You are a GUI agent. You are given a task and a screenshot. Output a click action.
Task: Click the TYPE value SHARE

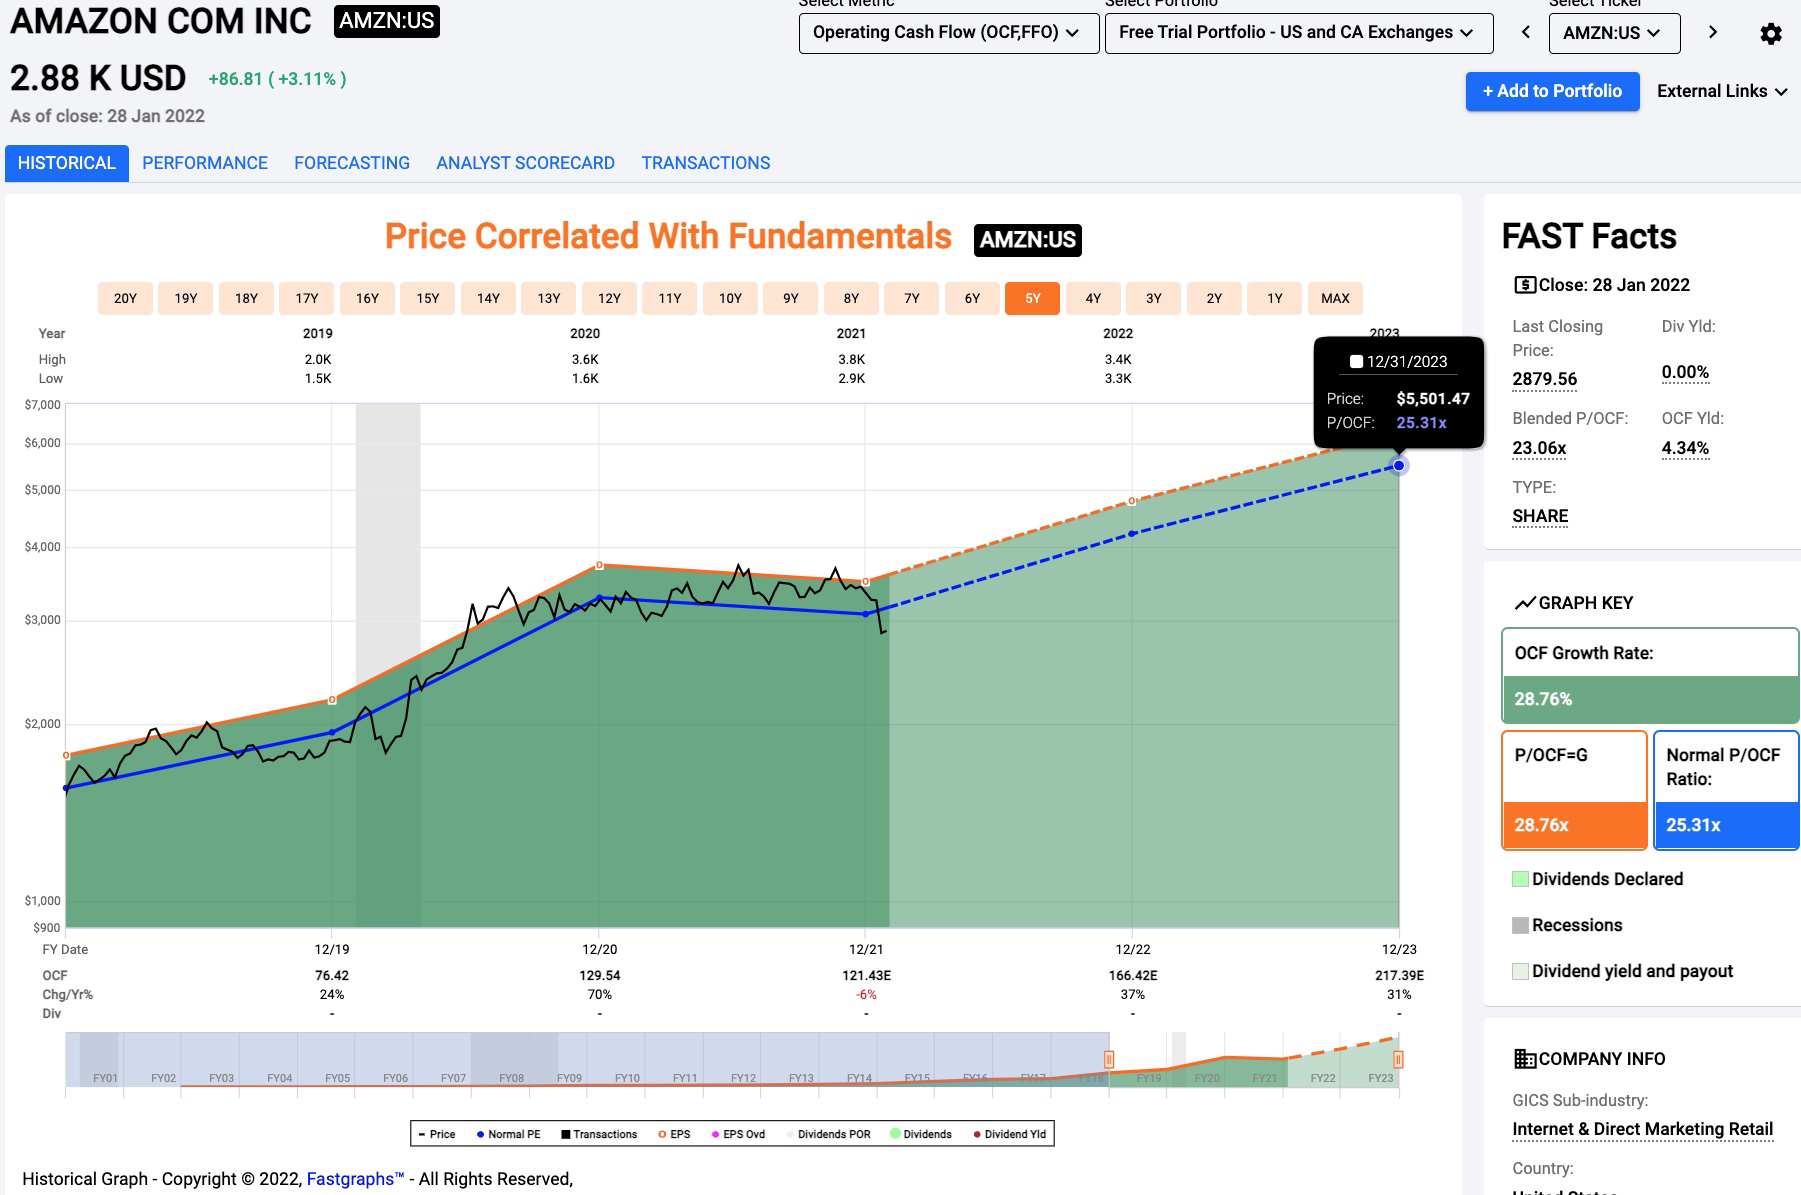click(1540, 516)
